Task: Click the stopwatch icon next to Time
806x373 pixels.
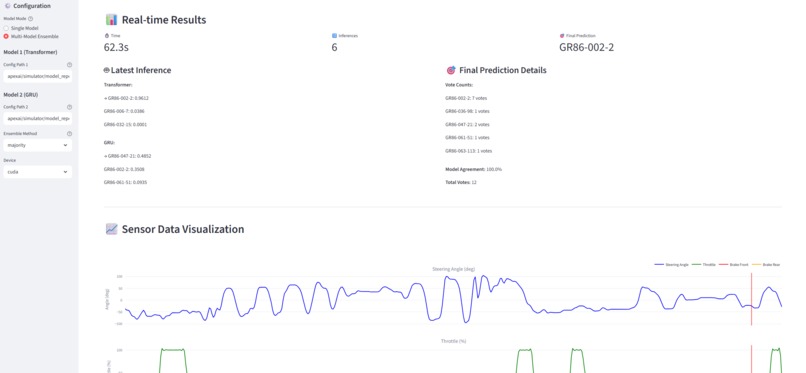Action: click(107, 36)
